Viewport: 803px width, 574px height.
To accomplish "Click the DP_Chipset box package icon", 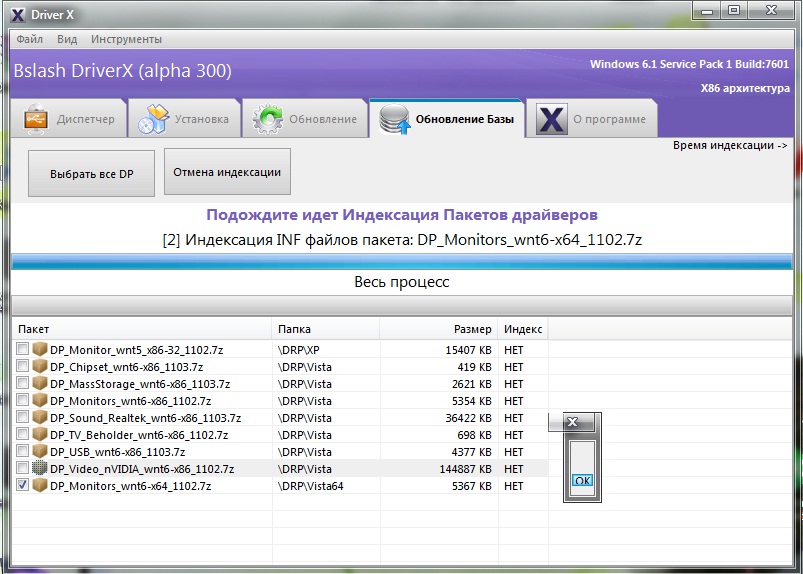I will click(39, 367).
